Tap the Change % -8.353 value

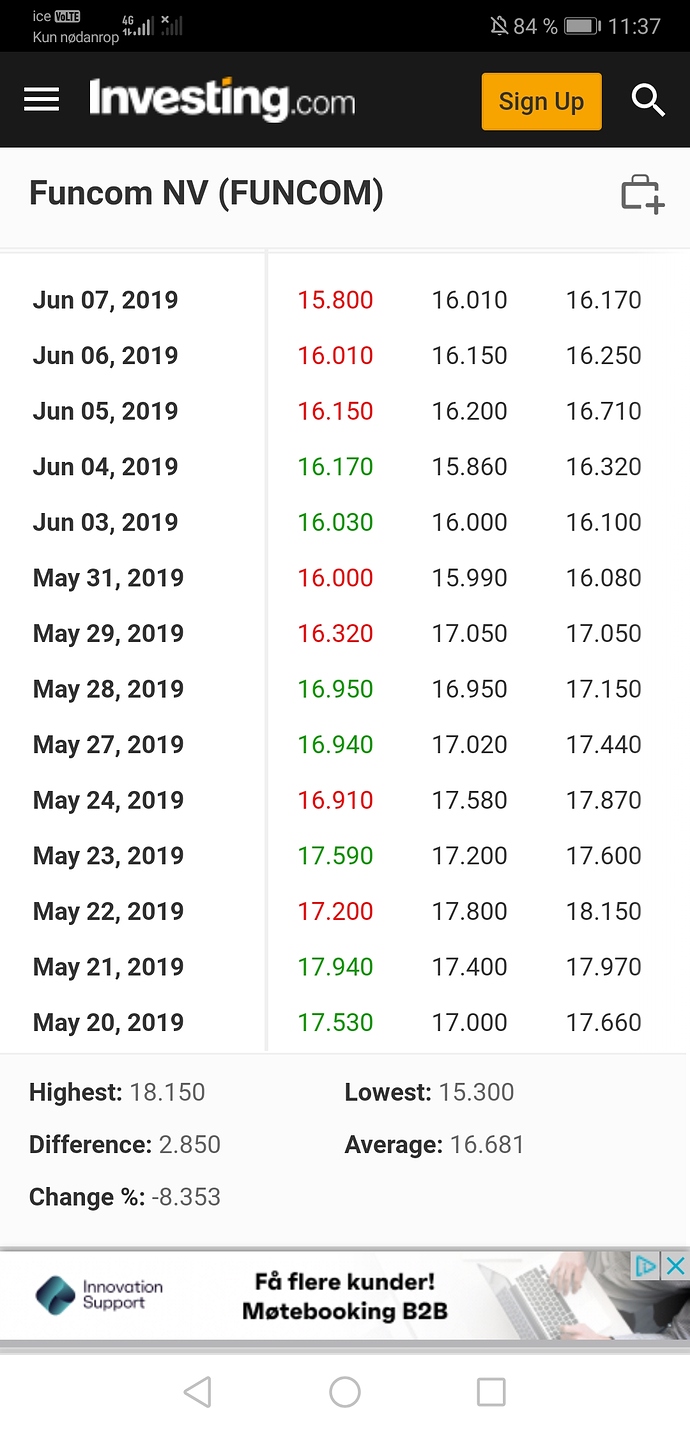tap(186, 1197)
